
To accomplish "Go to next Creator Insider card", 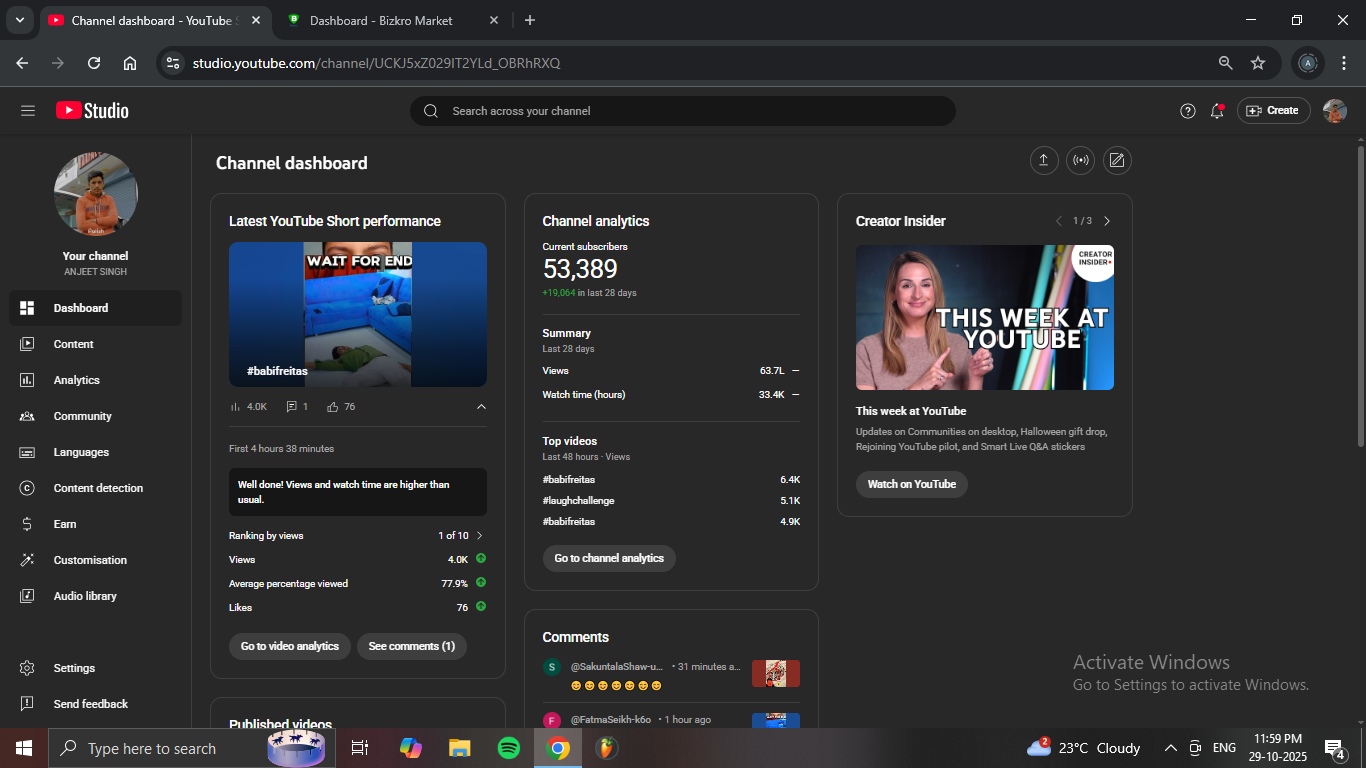I will click(1107, 221).
